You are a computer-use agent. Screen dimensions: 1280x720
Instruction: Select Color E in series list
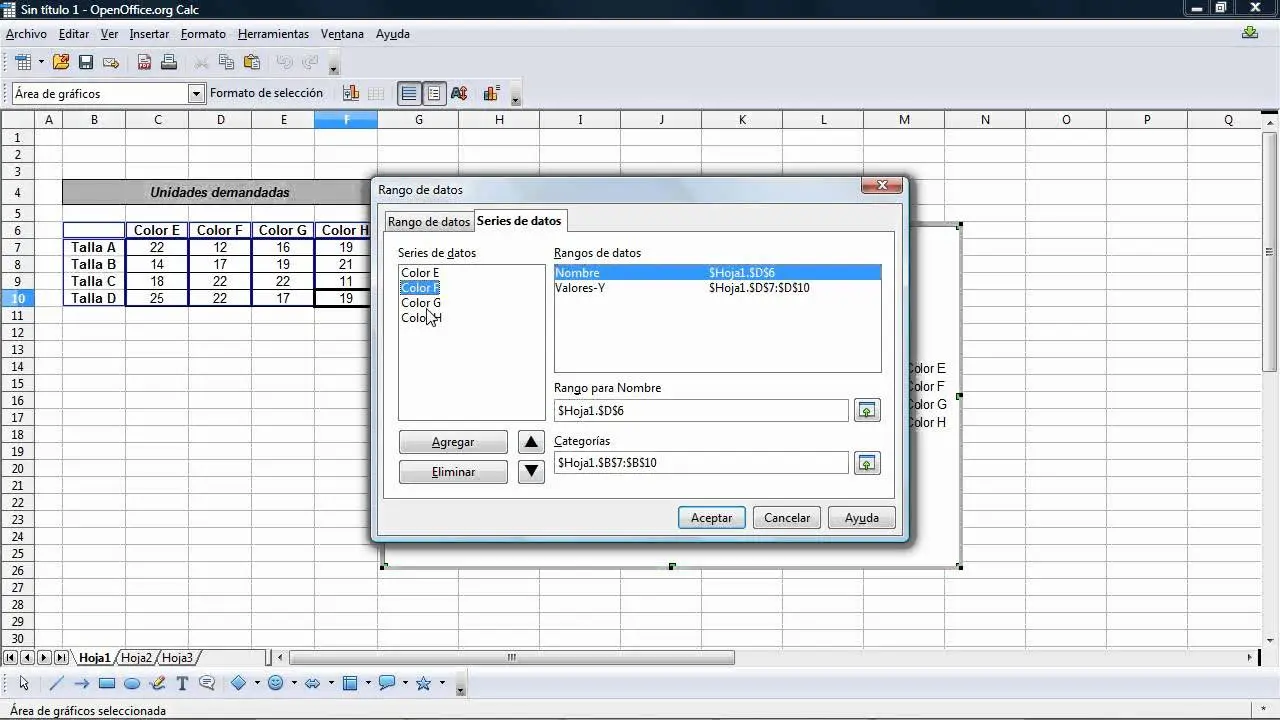pyautogui.click(x=420, y=273)
